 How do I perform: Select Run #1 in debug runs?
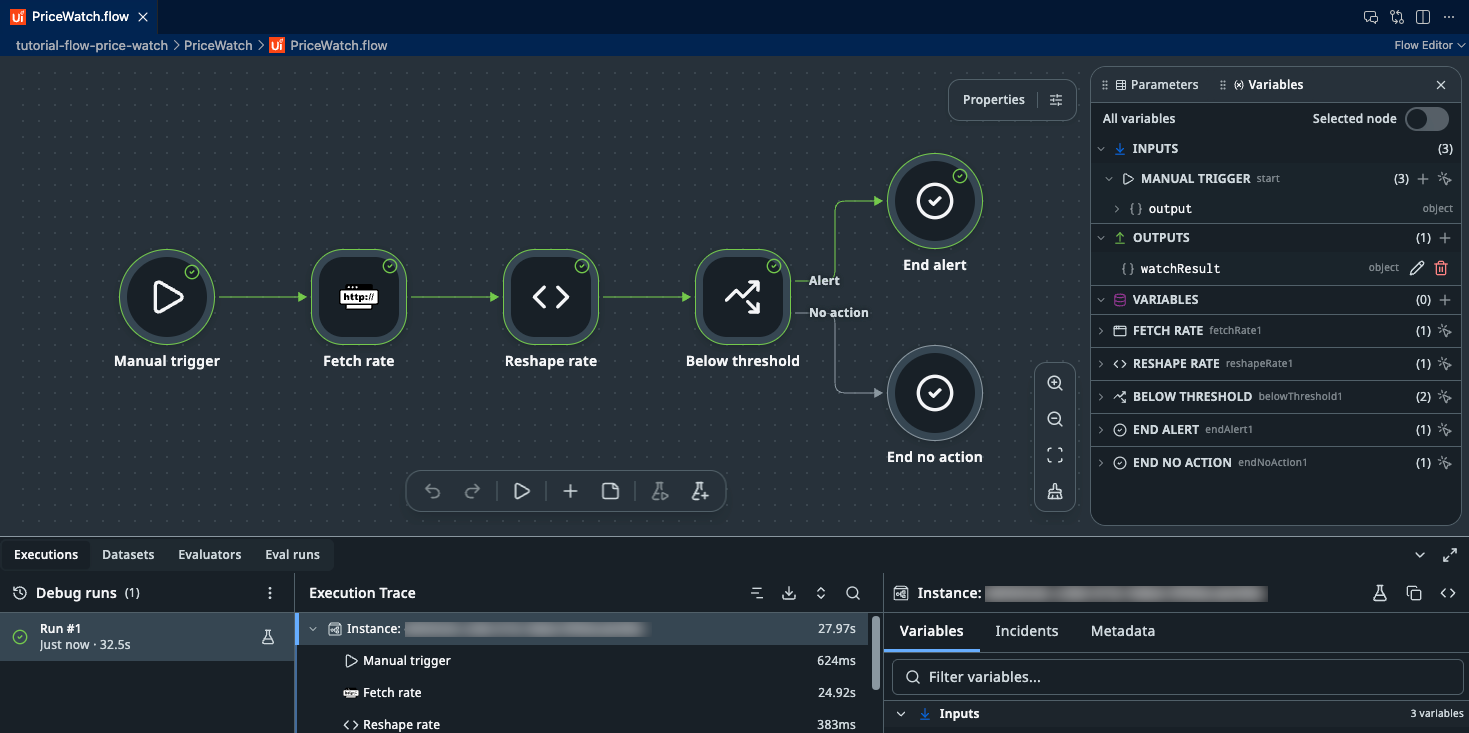[x=147, y=636]
